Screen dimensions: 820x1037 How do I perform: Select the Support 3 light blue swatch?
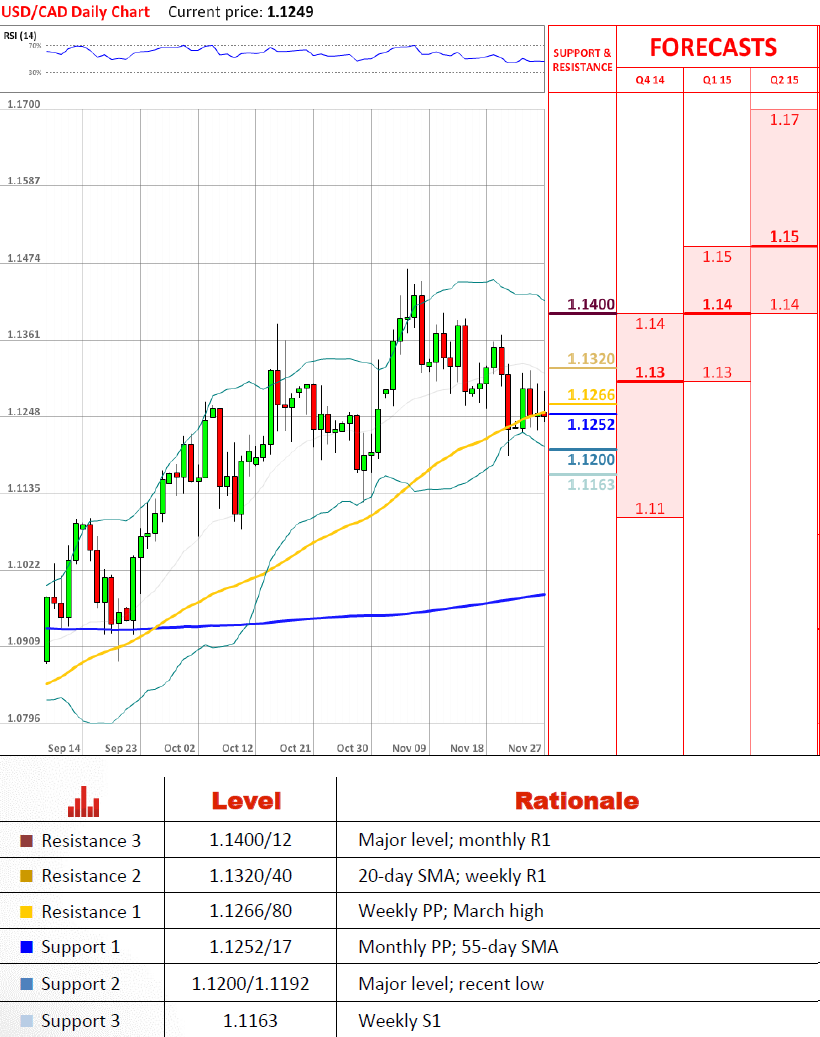pos(26,1020)
